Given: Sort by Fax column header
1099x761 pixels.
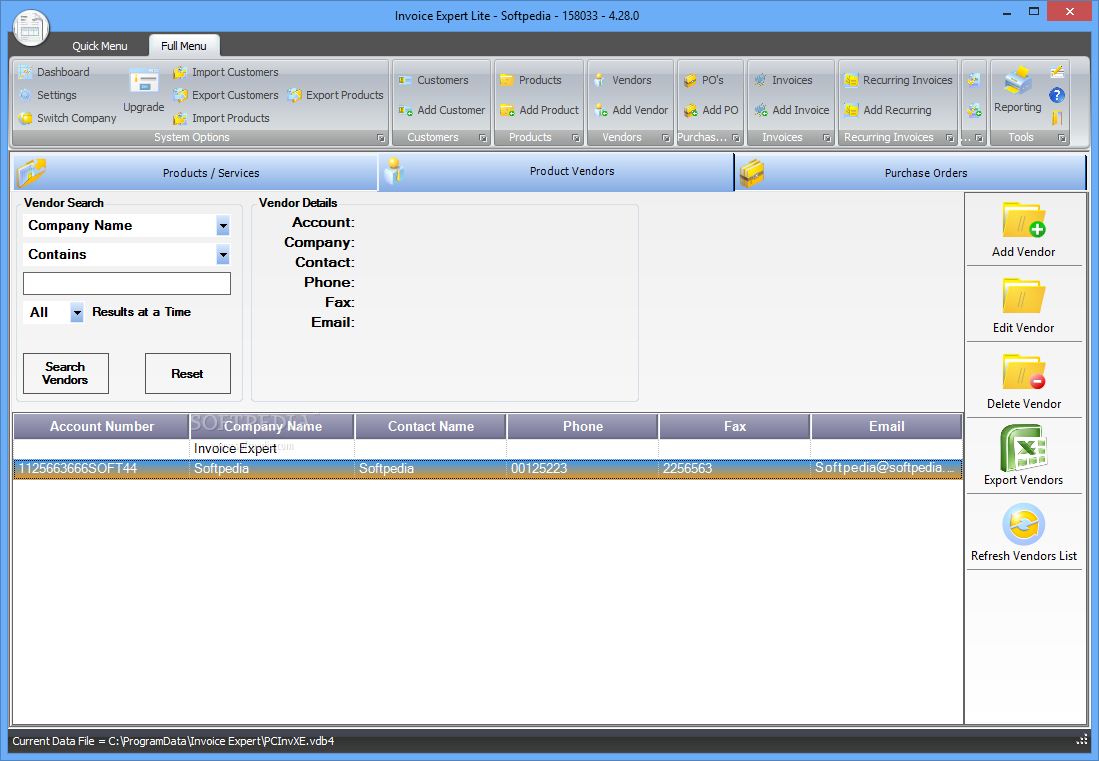Looking at the screenshot, I should pyautogui.click(x=735, y=426).
